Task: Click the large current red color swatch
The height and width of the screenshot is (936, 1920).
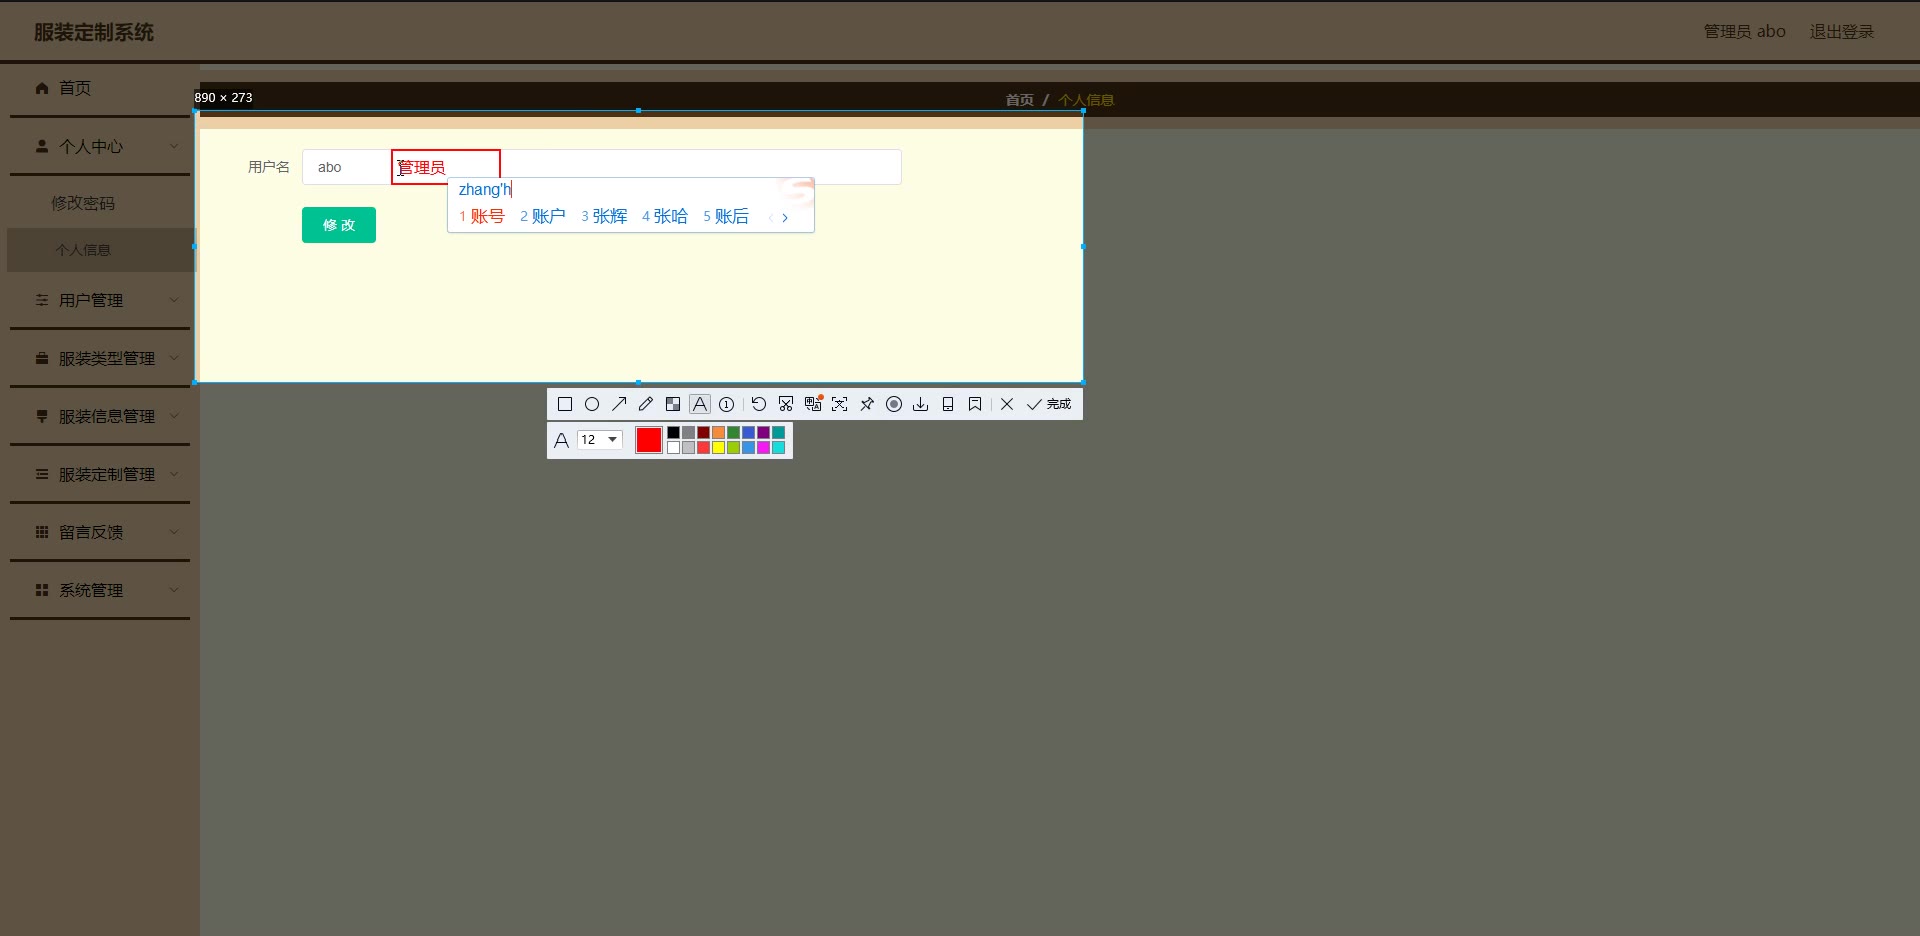Action: point(649,440)
